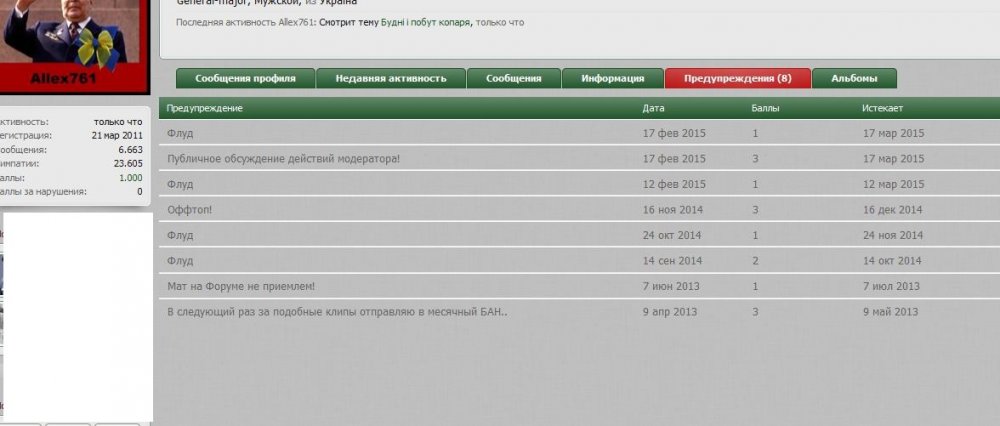
Task: Open the Флуд warning dated 24 окт 2014
Action: [180, 235]
